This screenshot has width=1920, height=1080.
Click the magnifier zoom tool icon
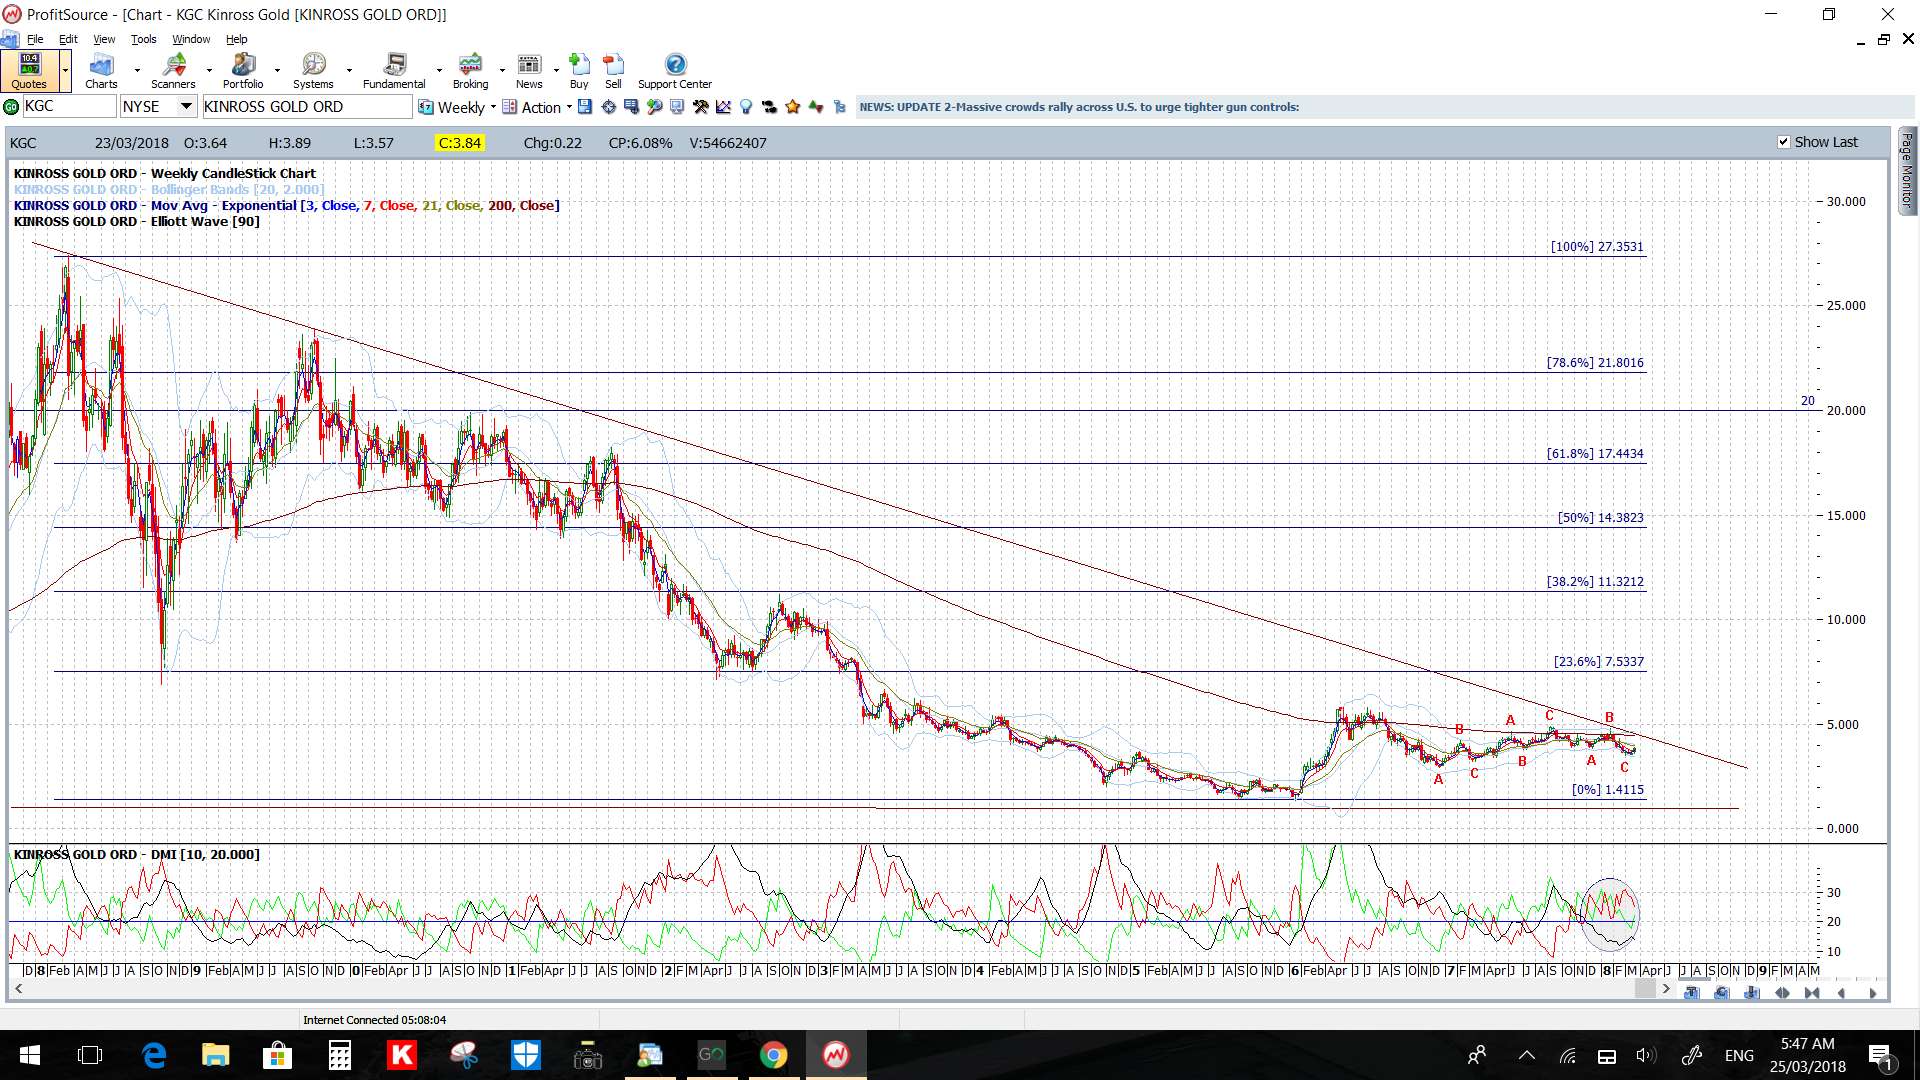click(654, 107)
